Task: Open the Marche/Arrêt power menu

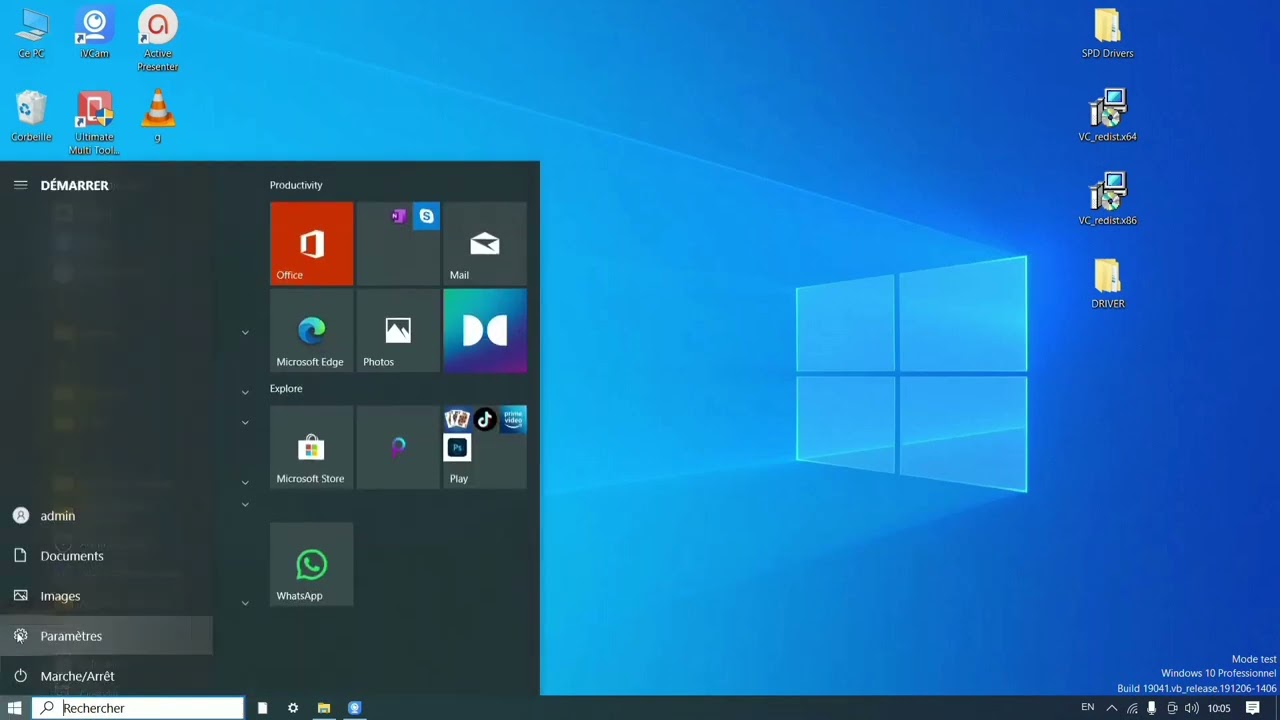Action: [x=106, y=676]
